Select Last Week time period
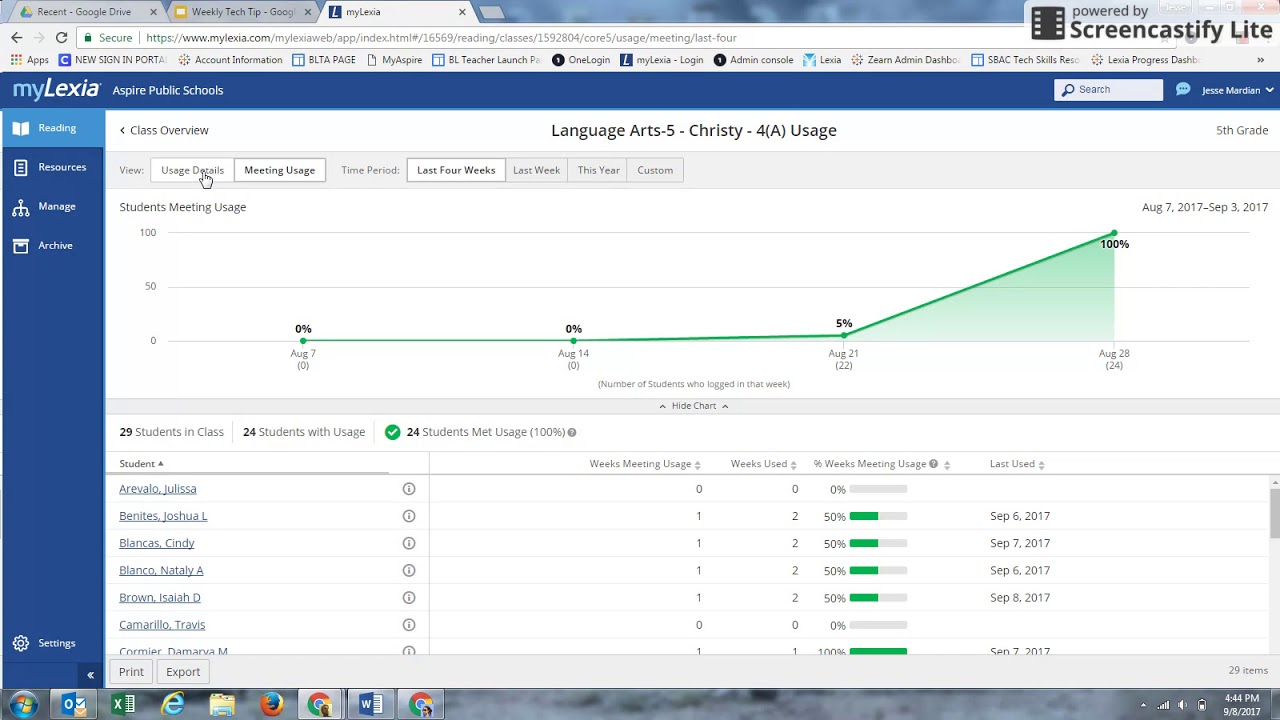The width and height of the screenshot is (1280, 720). [x=536, y=170]
